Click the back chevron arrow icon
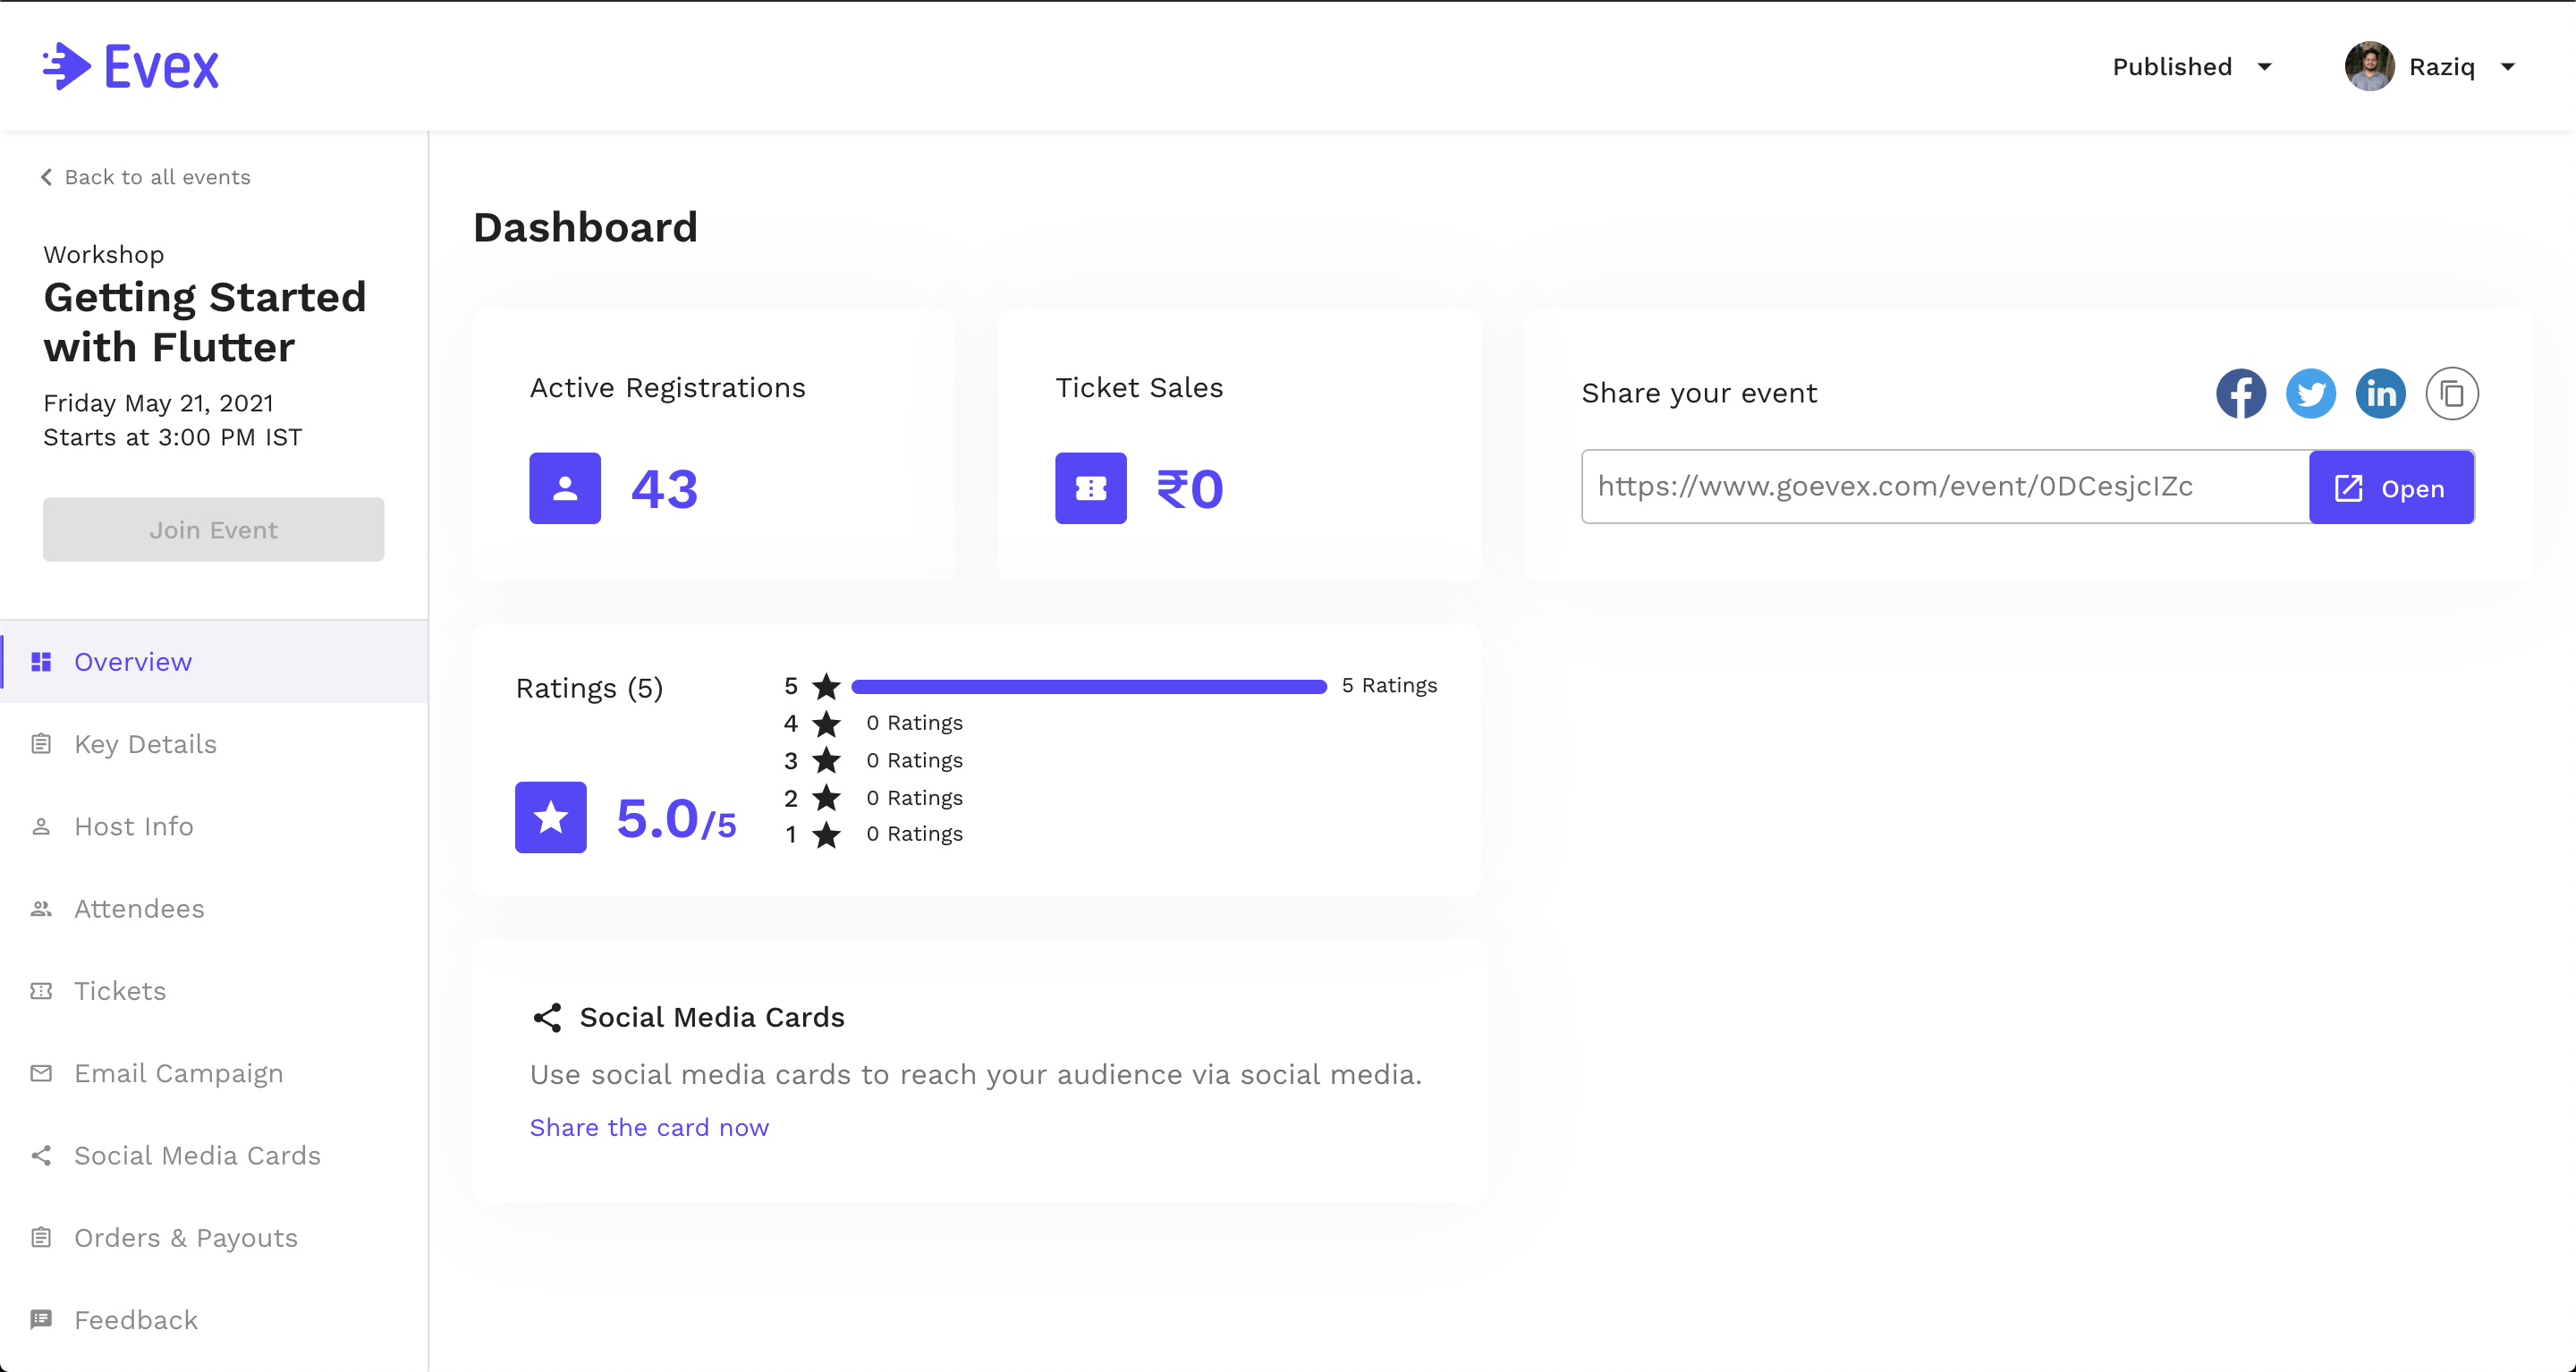 point(46,177)
